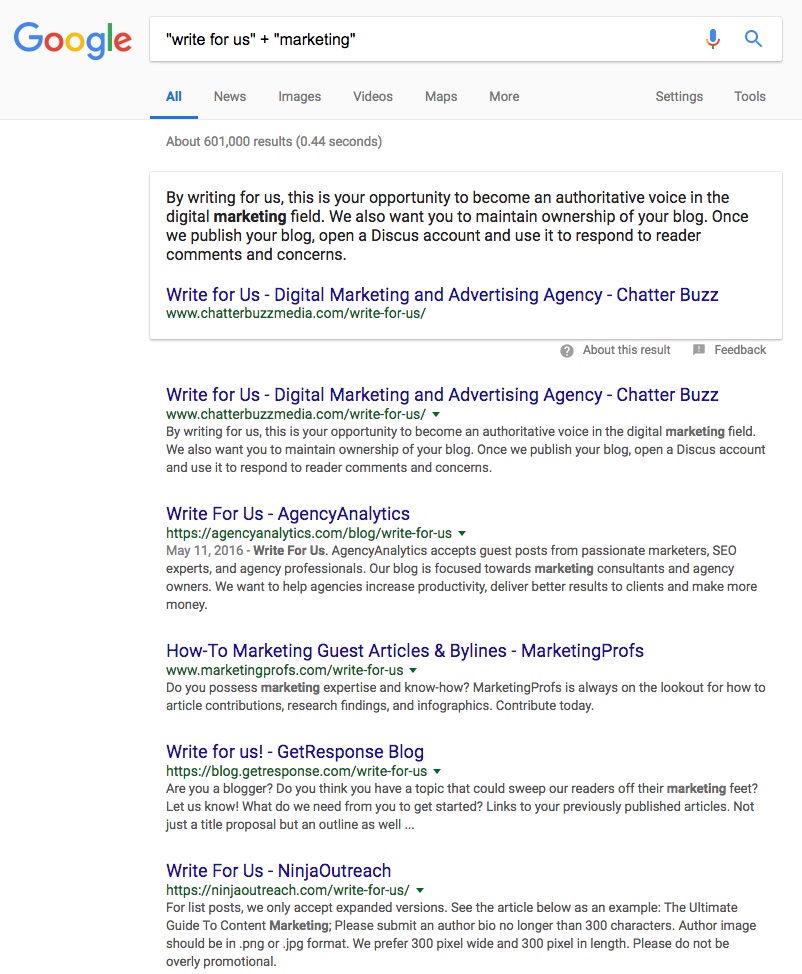The image size is (802, 974).
Task: Open the More search options menu
Action: click(x=504, y=96)
